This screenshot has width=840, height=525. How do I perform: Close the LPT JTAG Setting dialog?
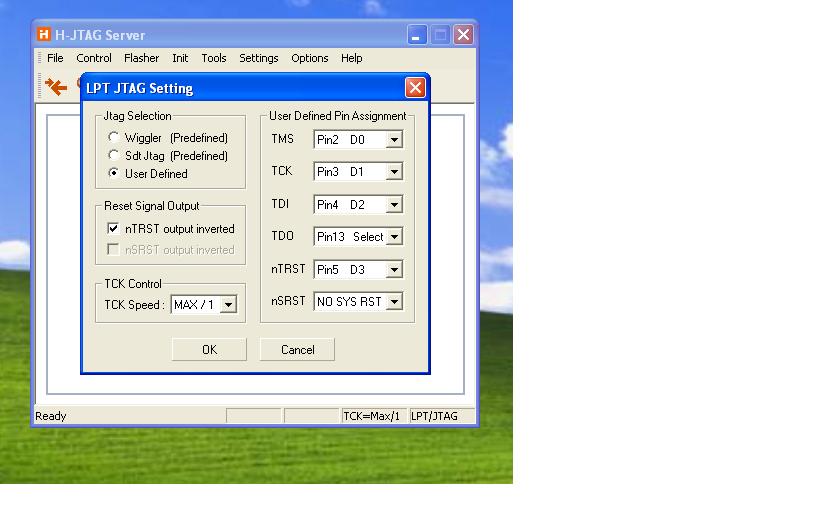point(415,87)
